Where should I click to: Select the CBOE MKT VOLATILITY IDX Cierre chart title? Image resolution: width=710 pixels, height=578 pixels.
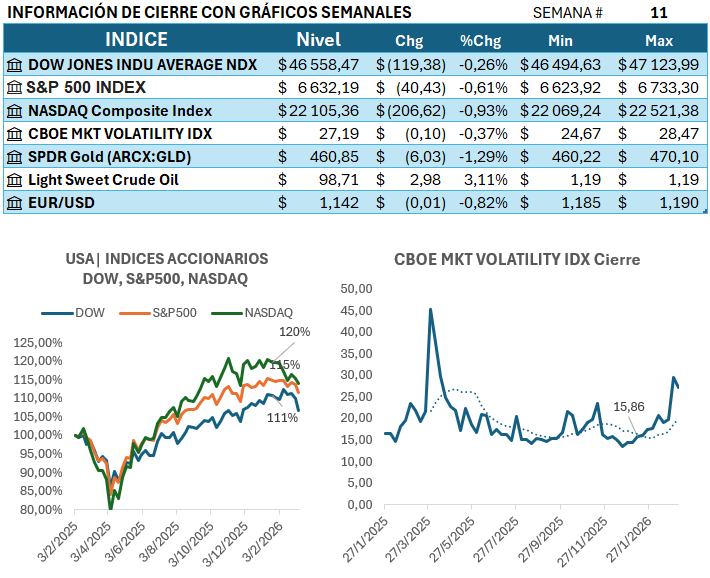517,259
